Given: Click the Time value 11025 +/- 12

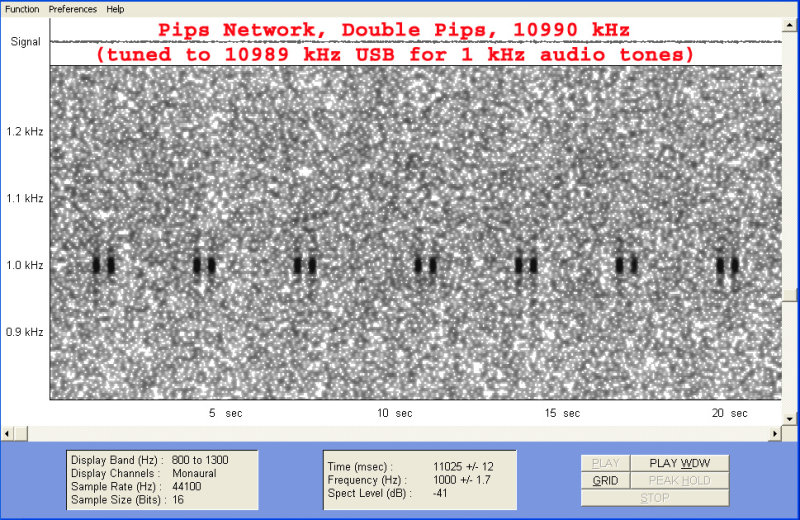Looking at the screenshot, I should point(463,467).
